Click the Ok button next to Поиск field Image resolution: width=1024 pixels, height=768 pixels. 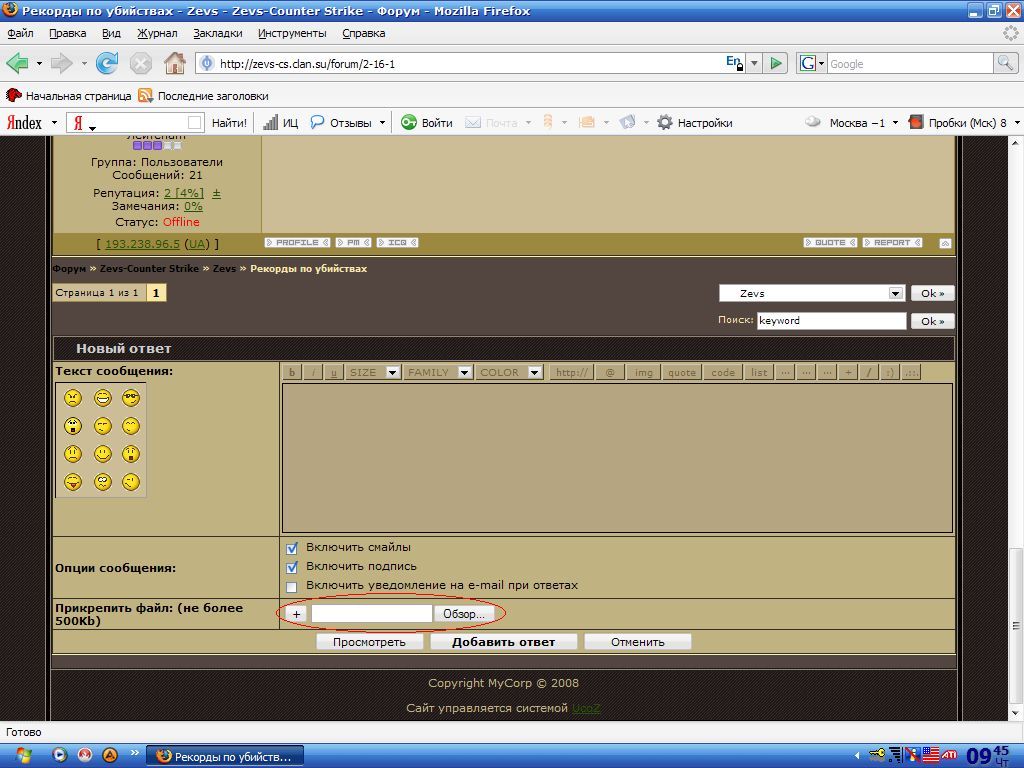point(933,321)
